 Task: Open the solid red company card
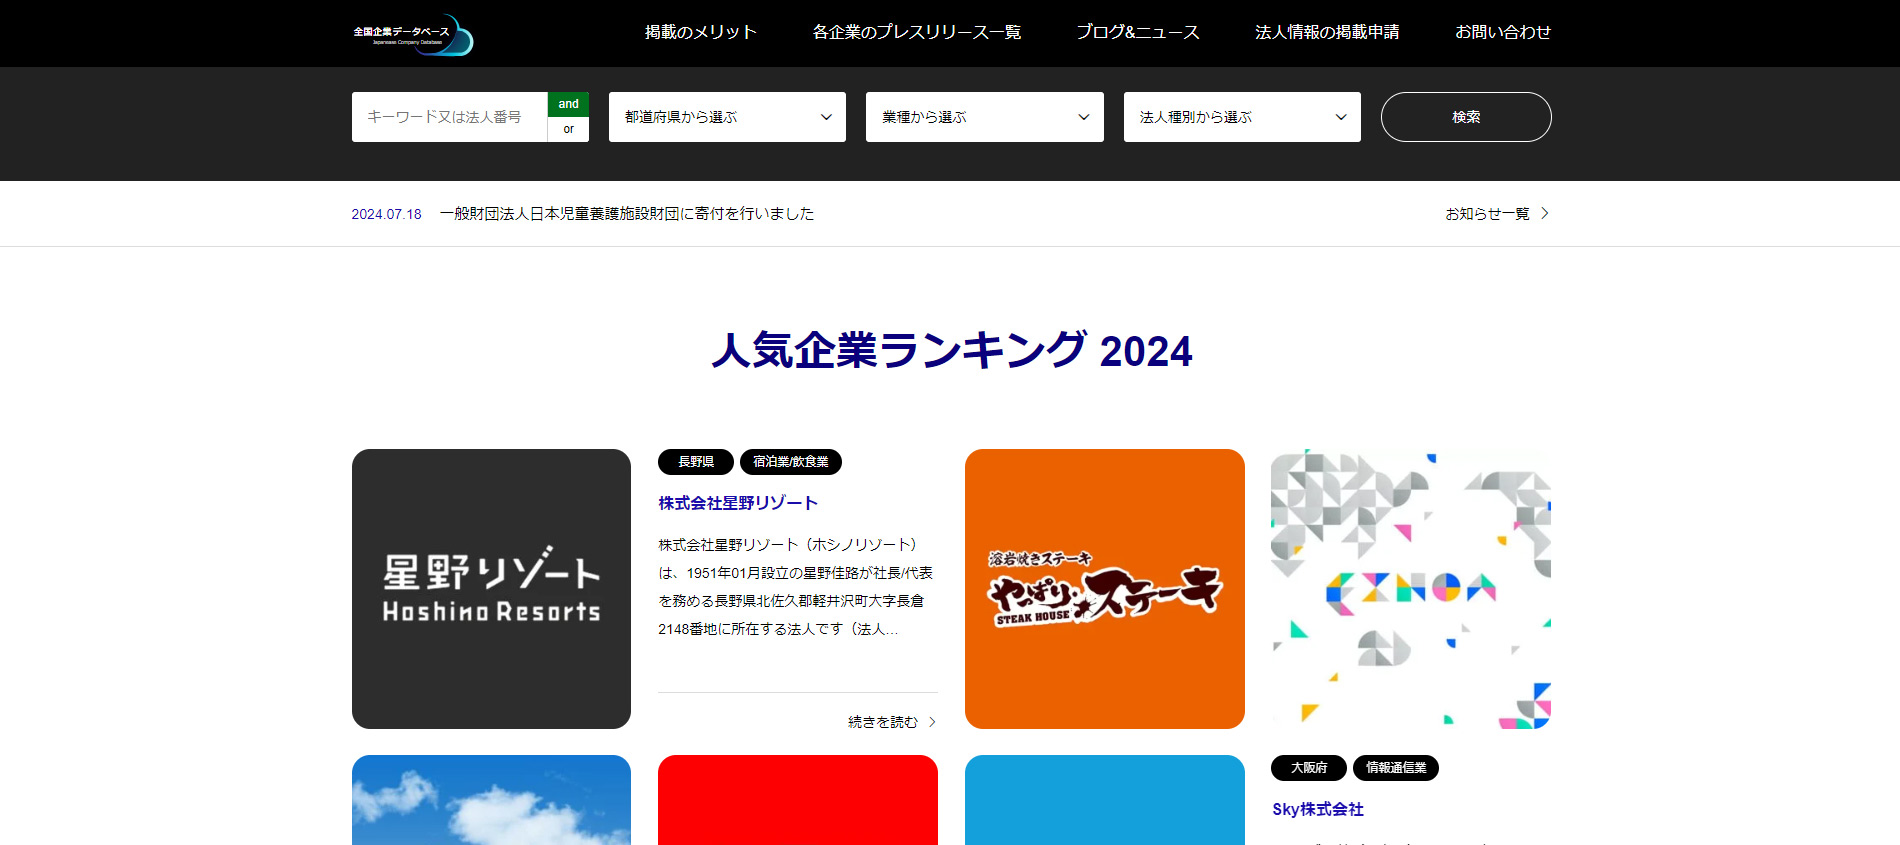pyautogui.click(x=798, y=800)
